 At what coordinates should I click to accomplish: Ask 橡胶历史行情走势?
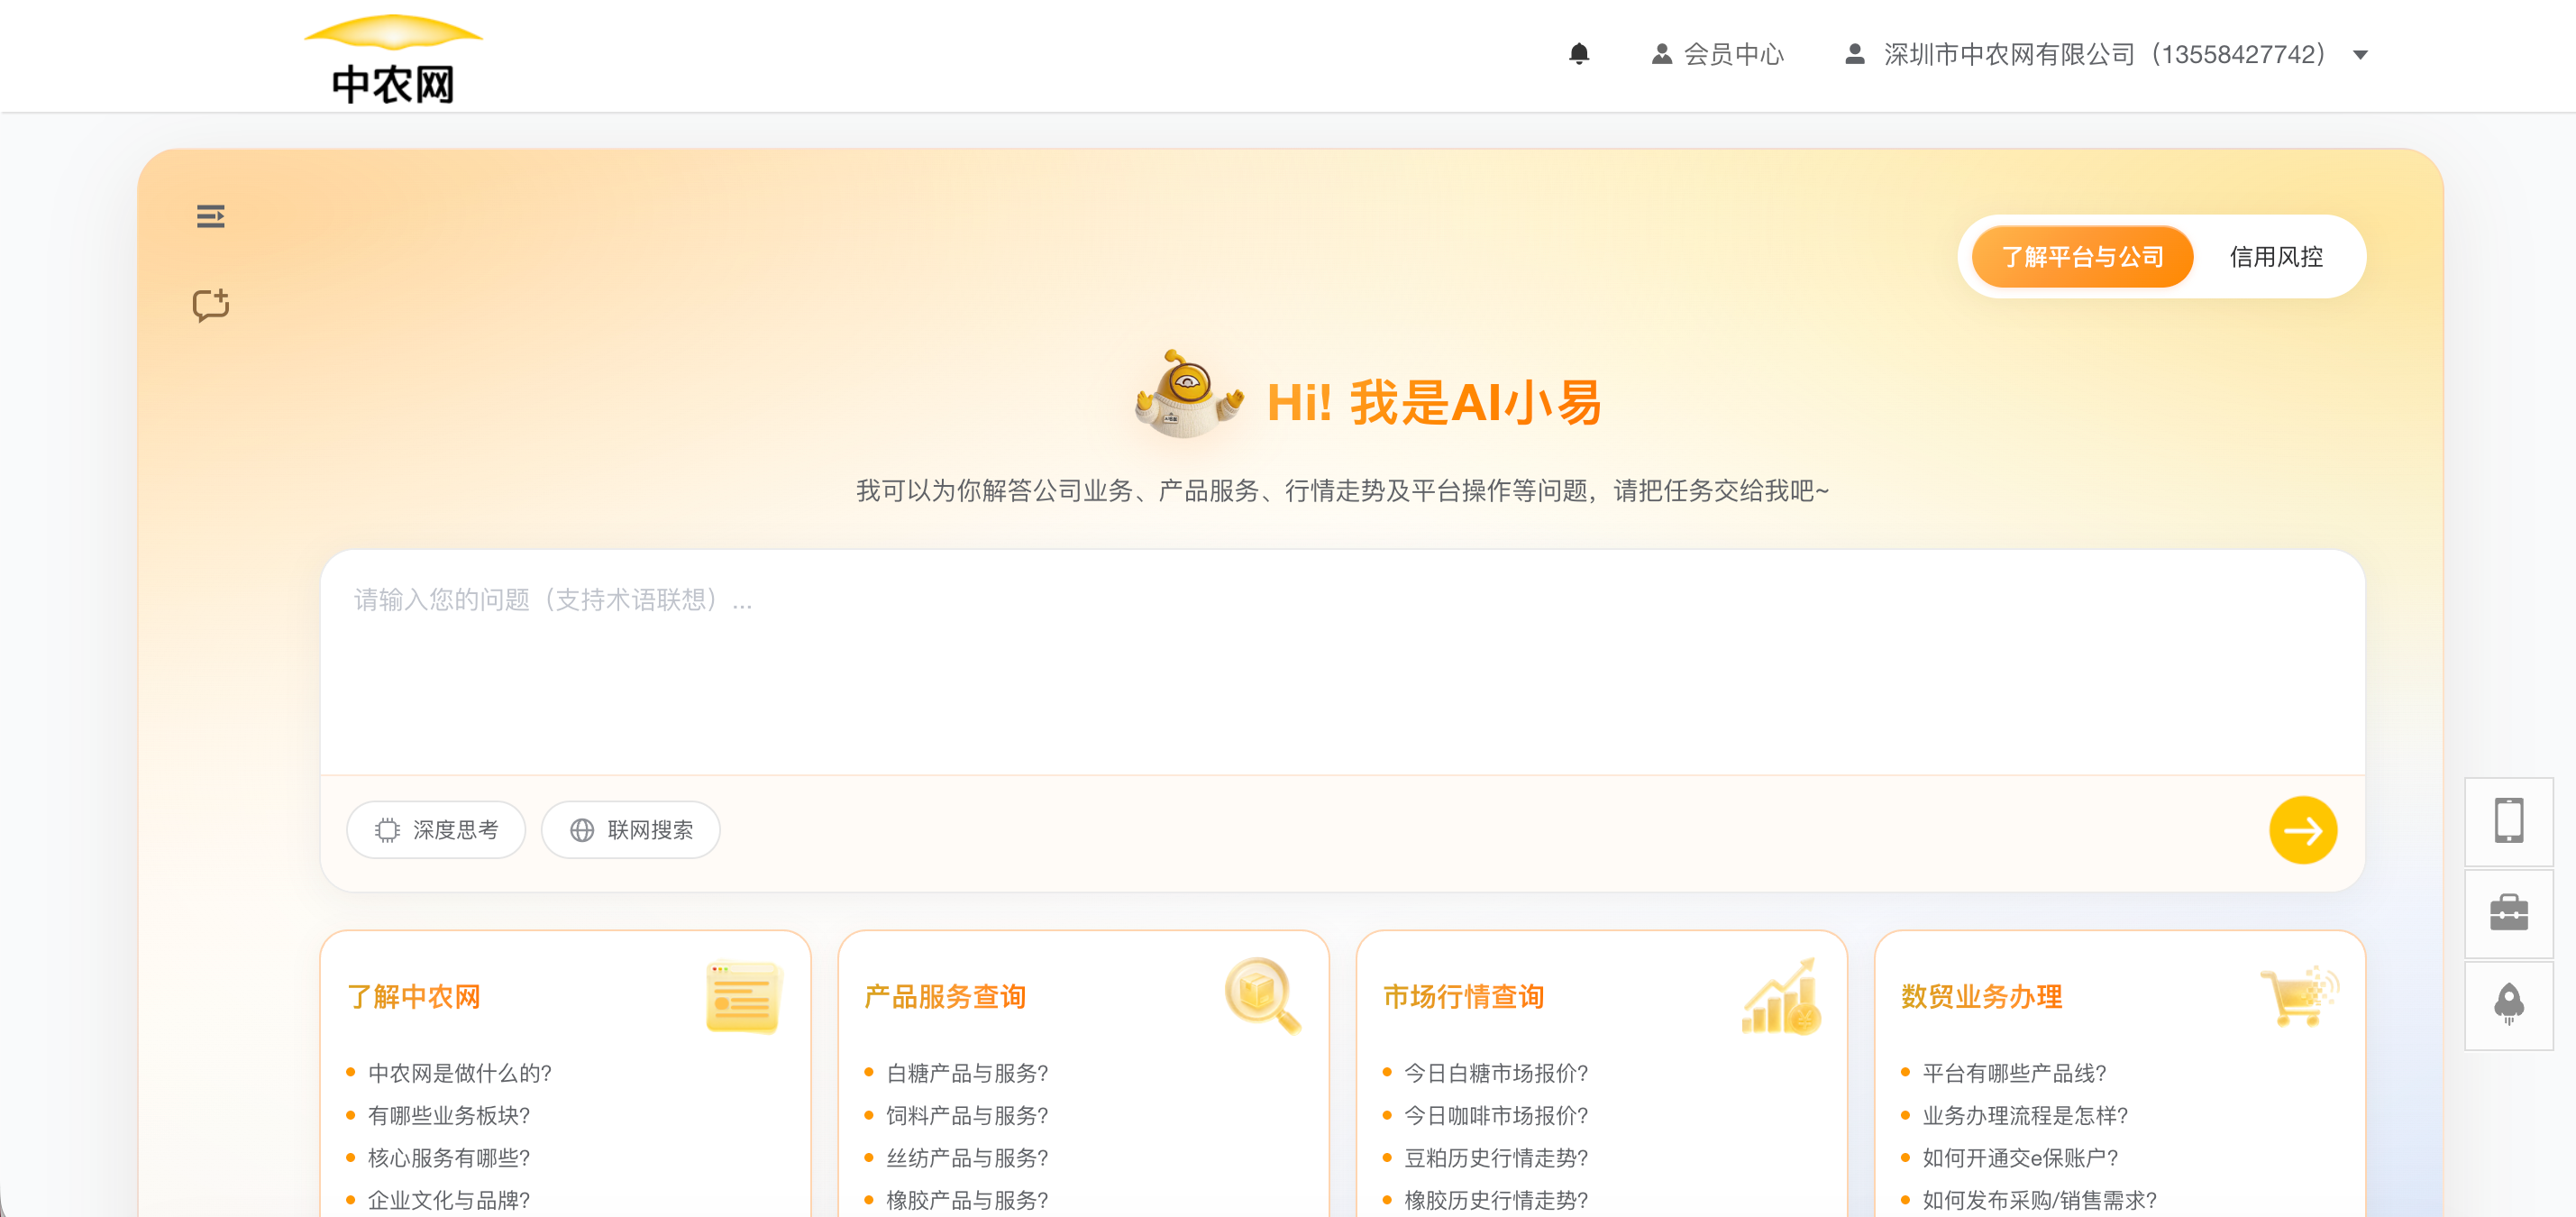pyautogui.click(x=1496, y=1199)
